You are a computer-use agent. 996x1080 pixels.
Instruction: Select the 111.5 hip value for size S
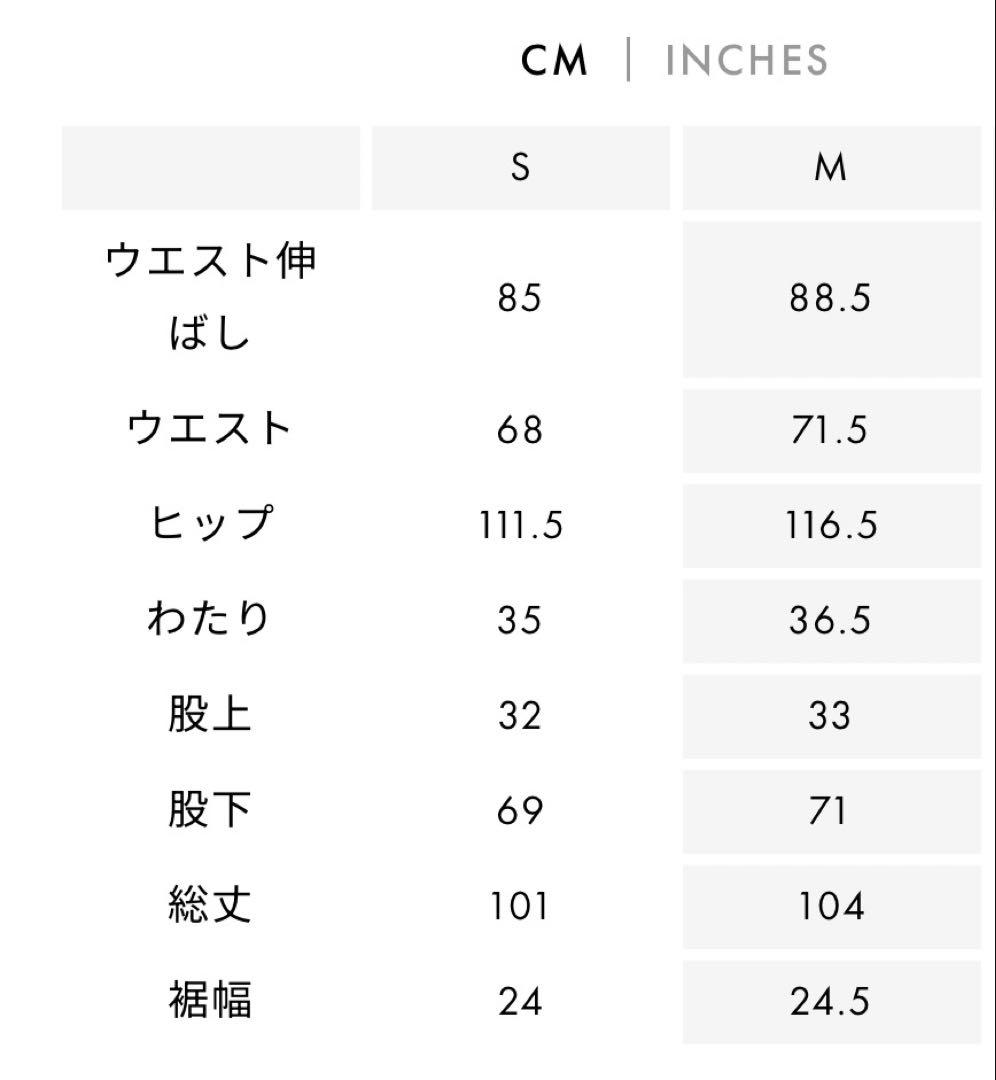tap(520, 525)
